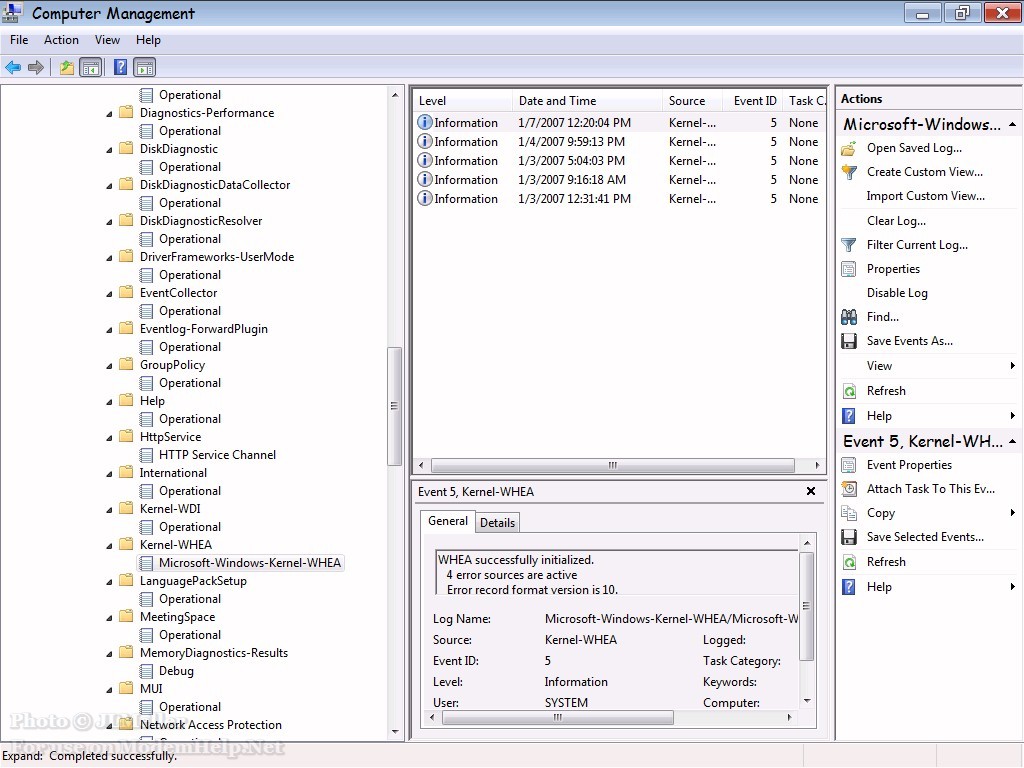
Task: Click the Back arrow toolbar icon
Action: click(13, 67)
